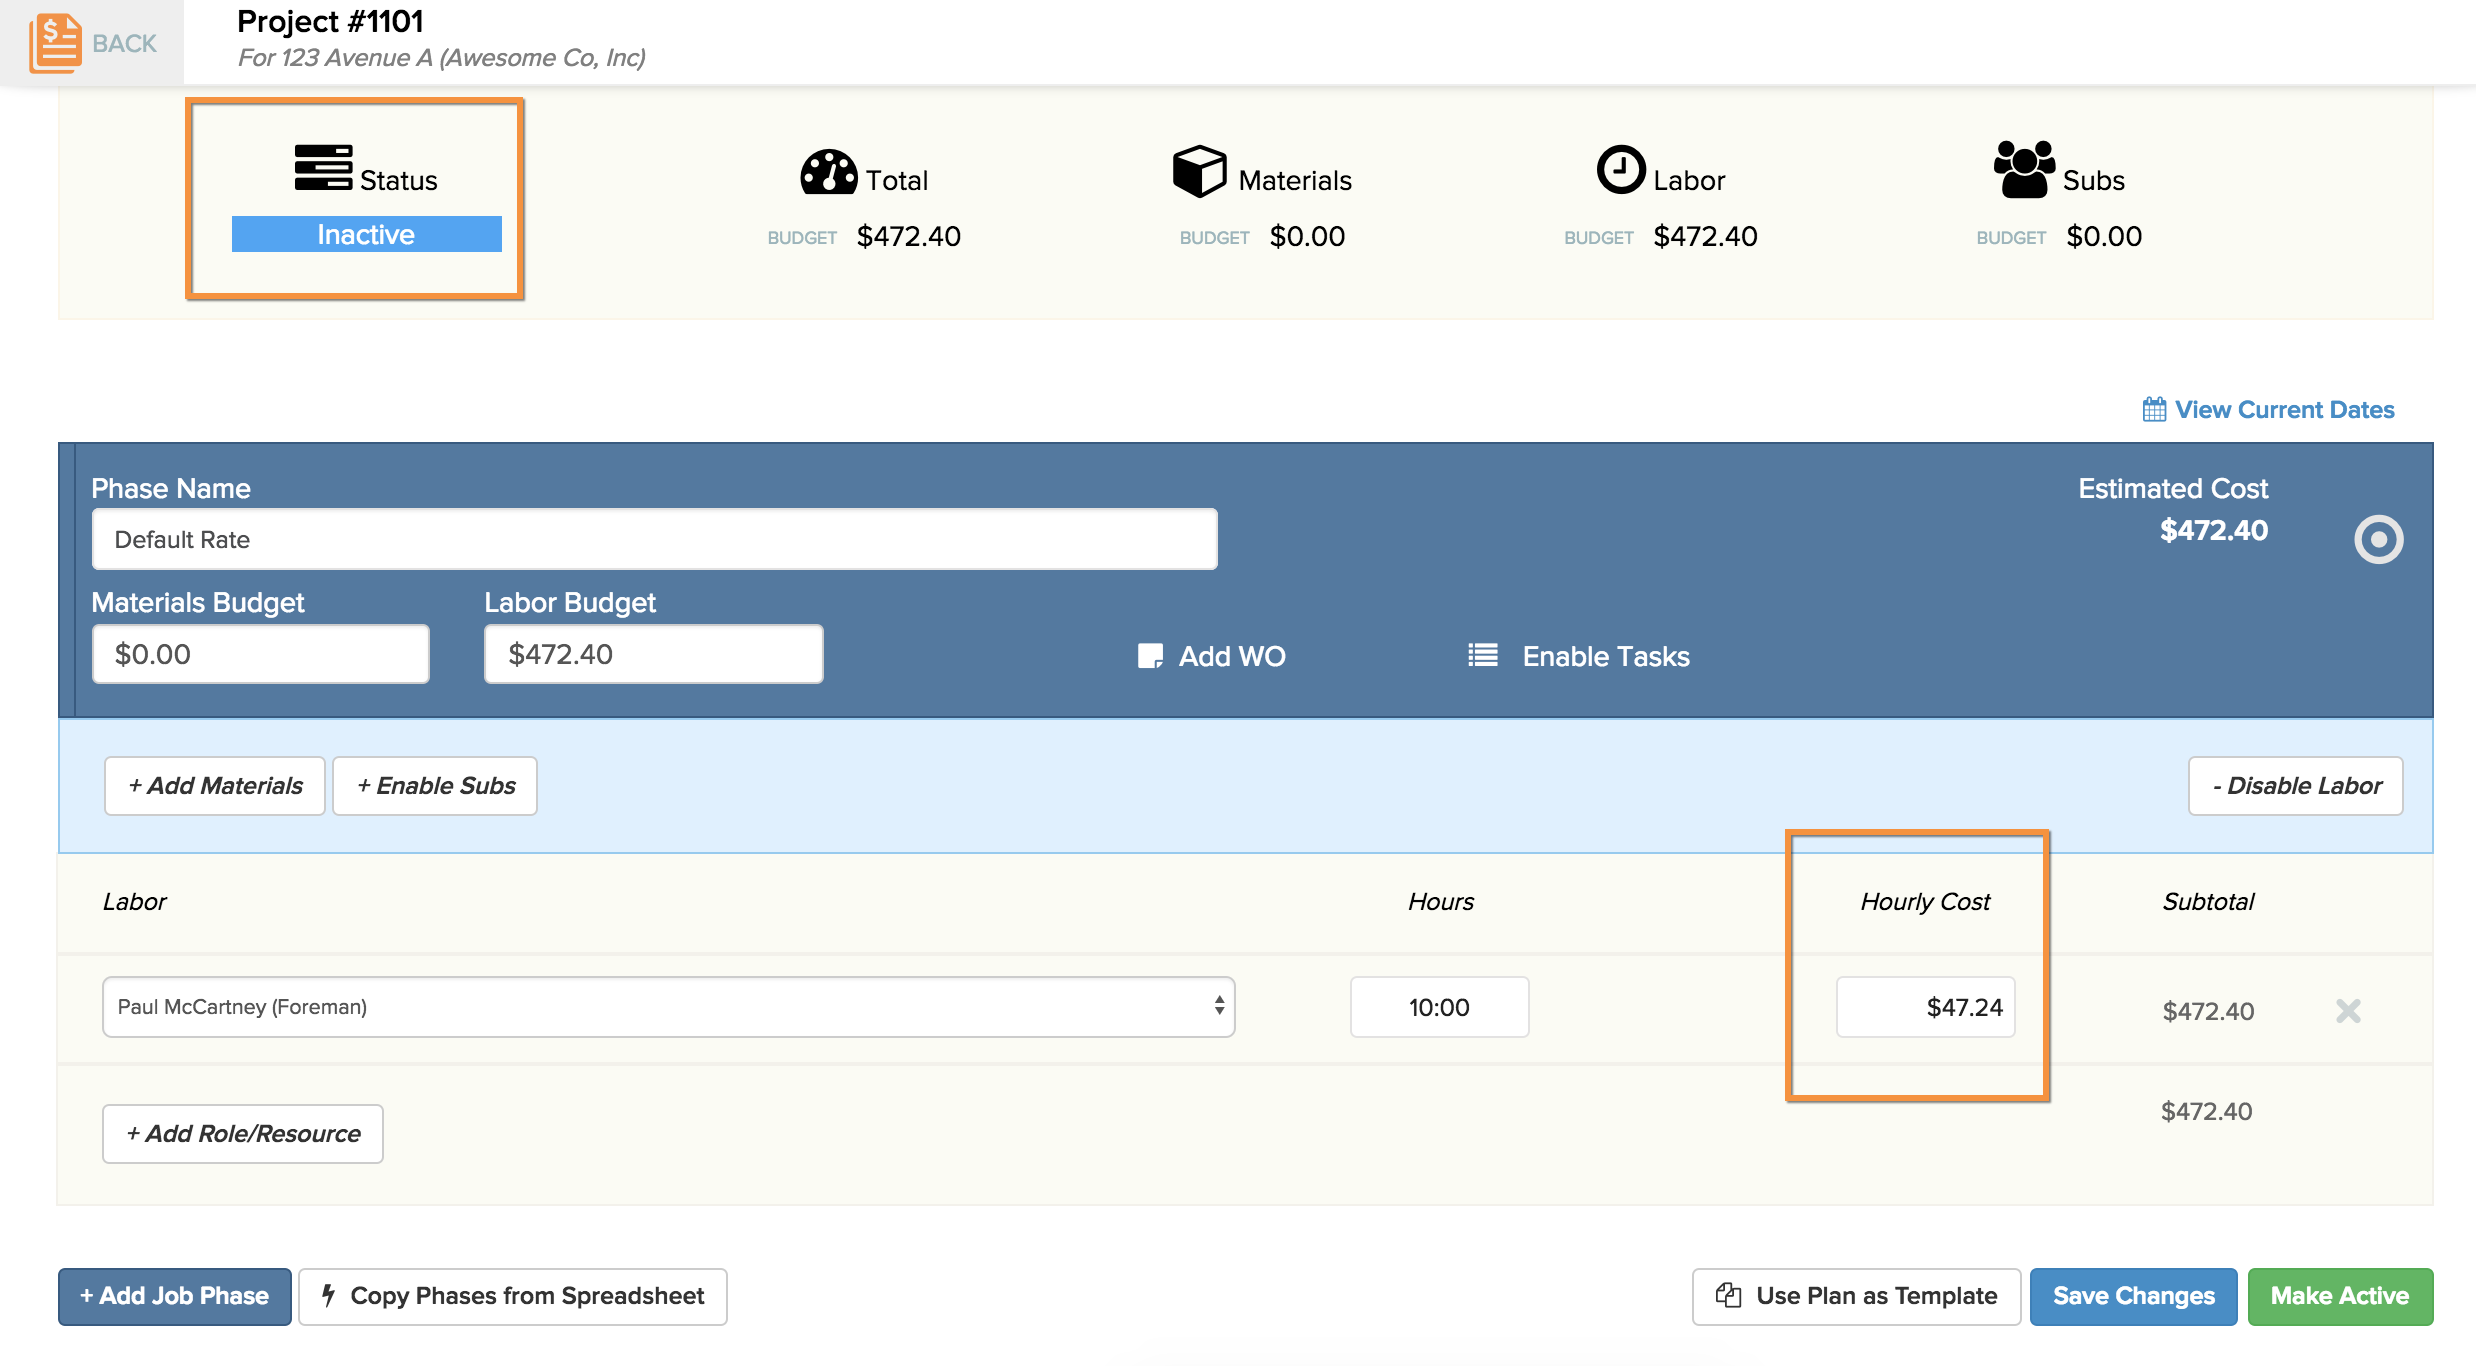Screen dimensions: 2476x1366
Task: Click the Hours column header
Action: [x=1441, y=901]
